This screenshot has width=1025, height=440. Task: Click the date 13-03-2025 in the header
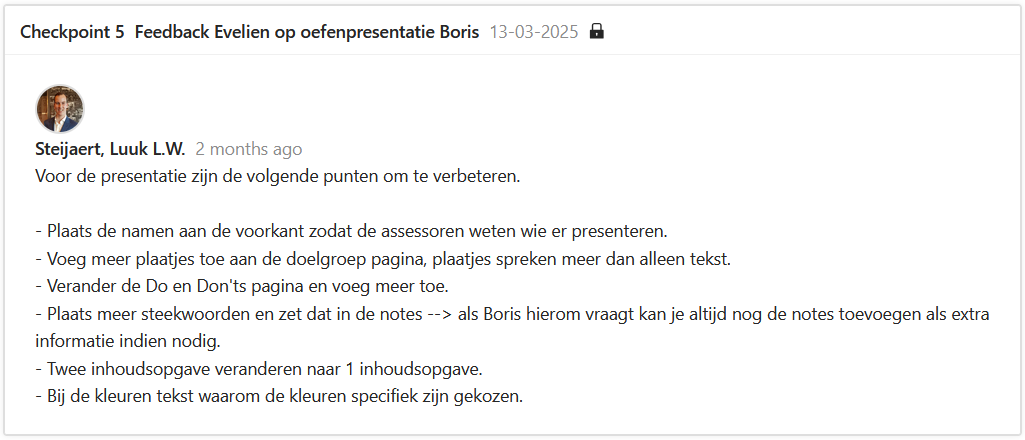(534, 31)
